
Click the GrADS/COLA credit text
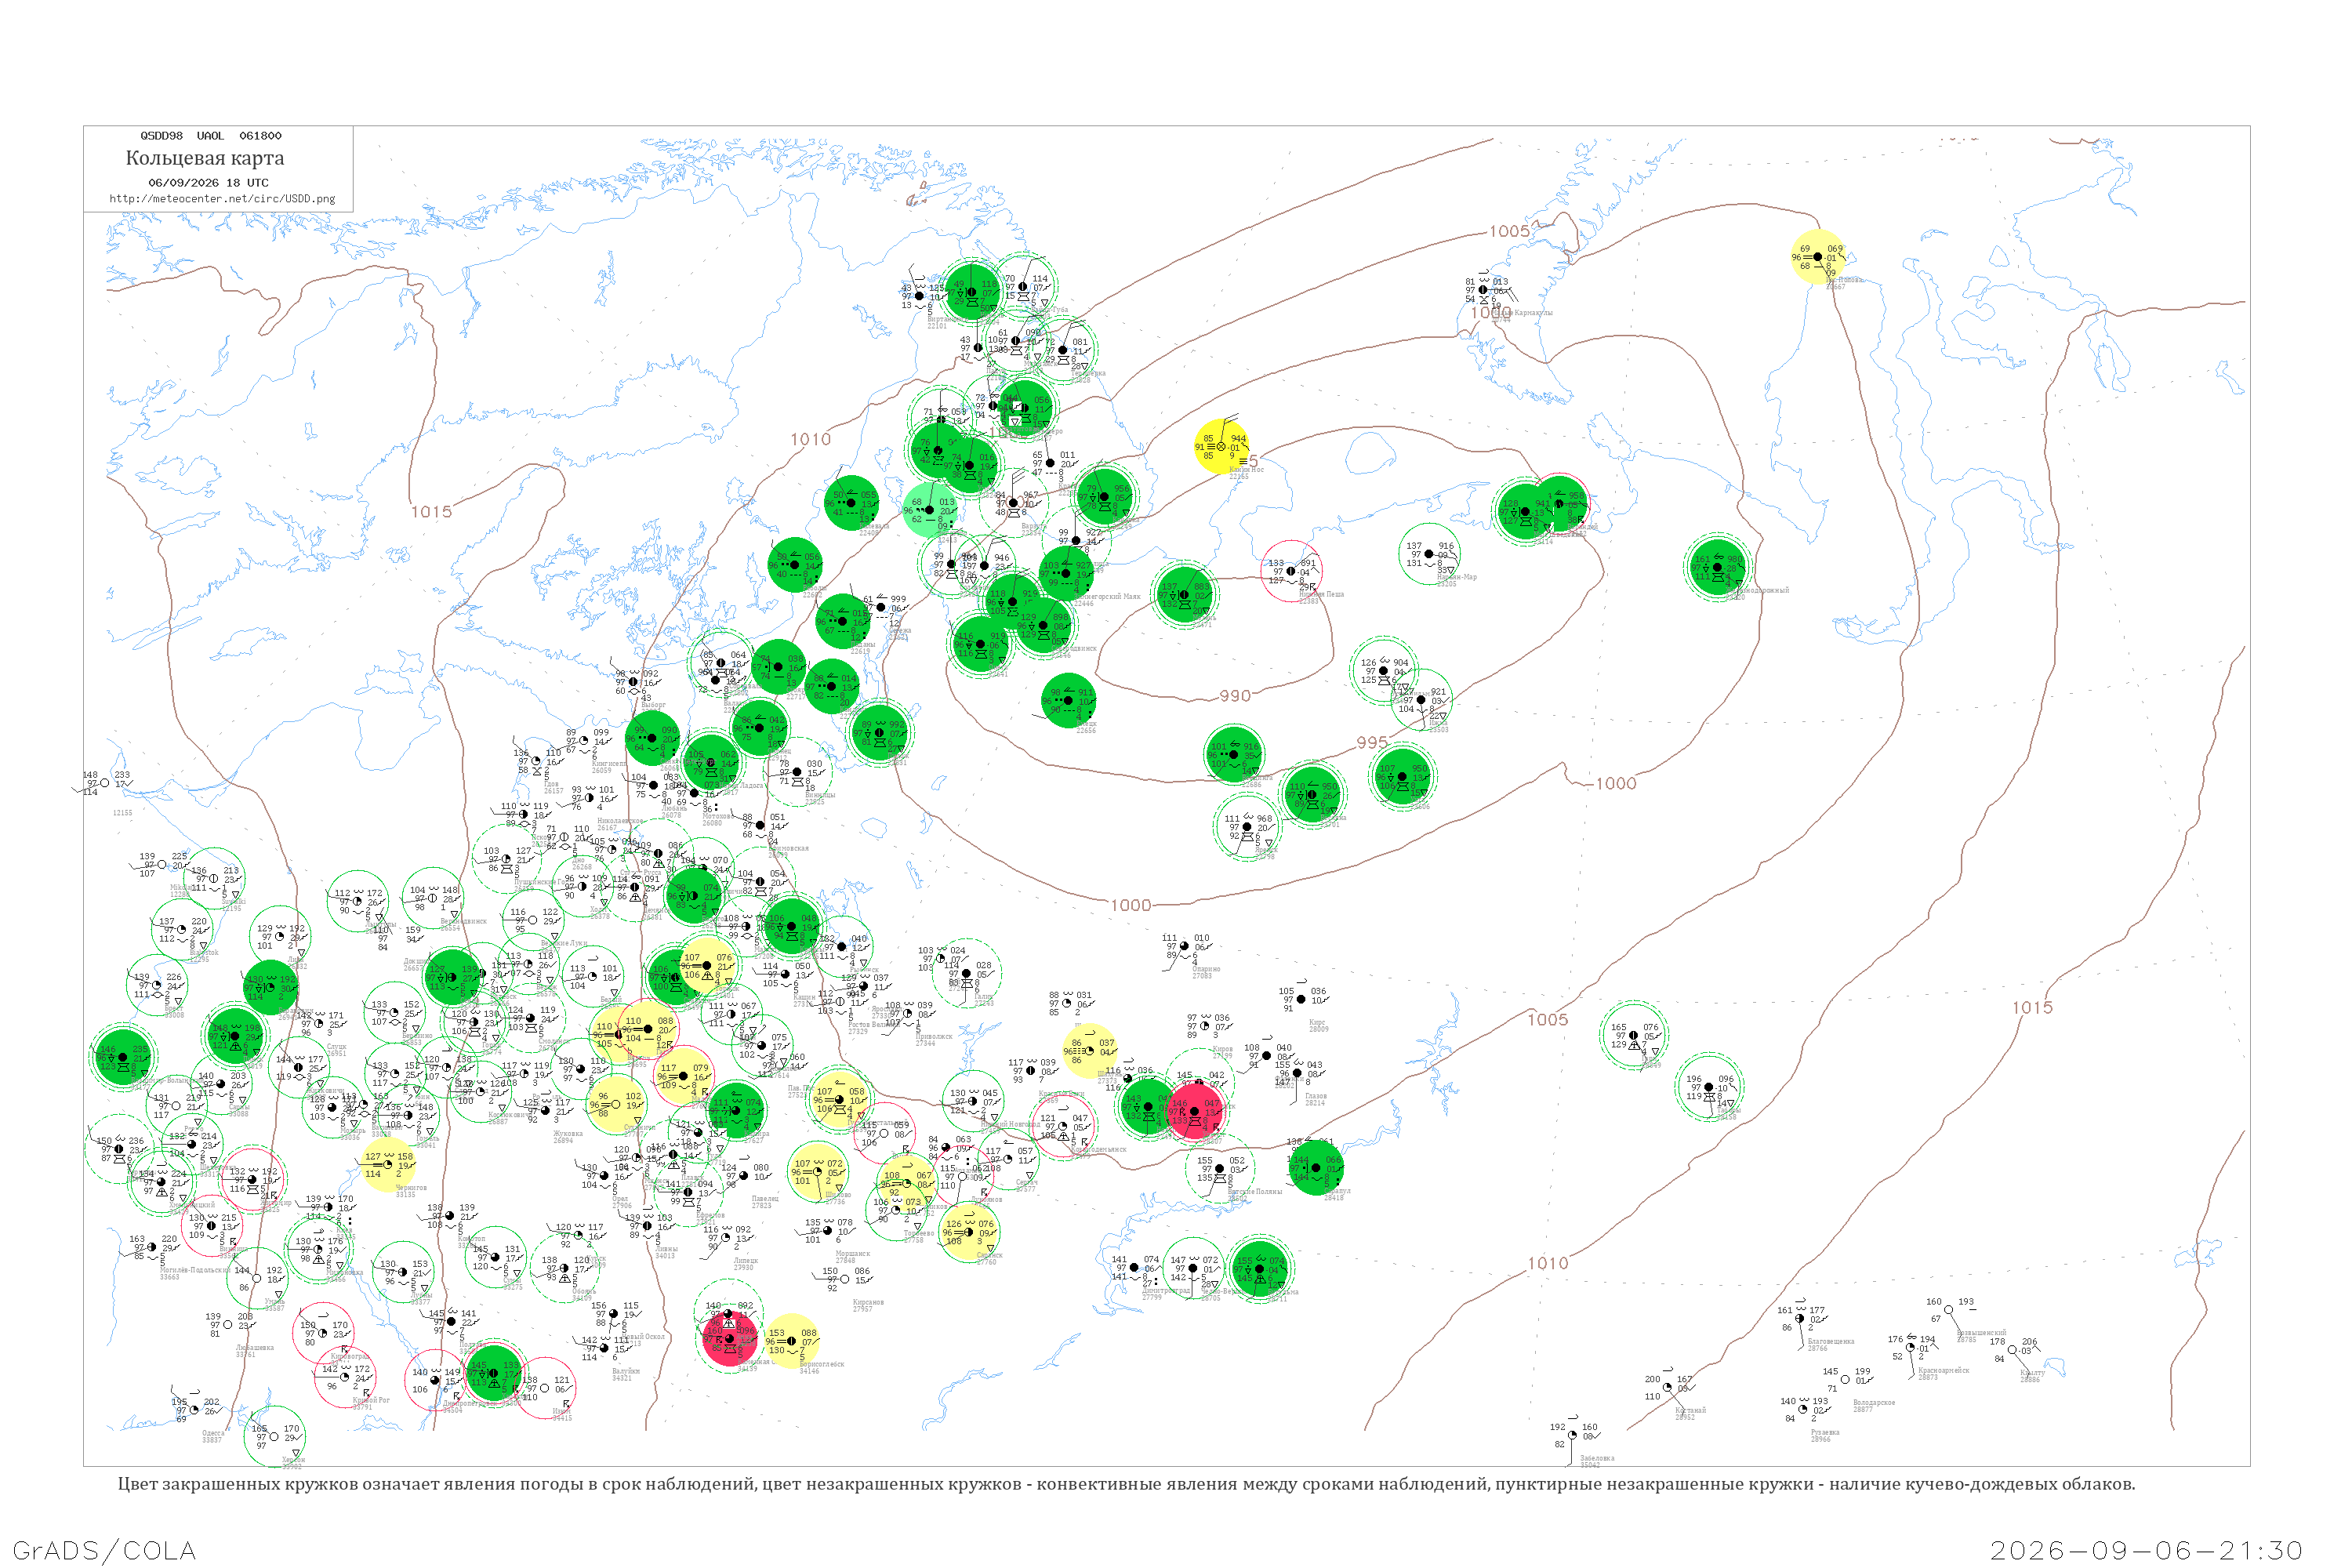(x=104, y=1550)
